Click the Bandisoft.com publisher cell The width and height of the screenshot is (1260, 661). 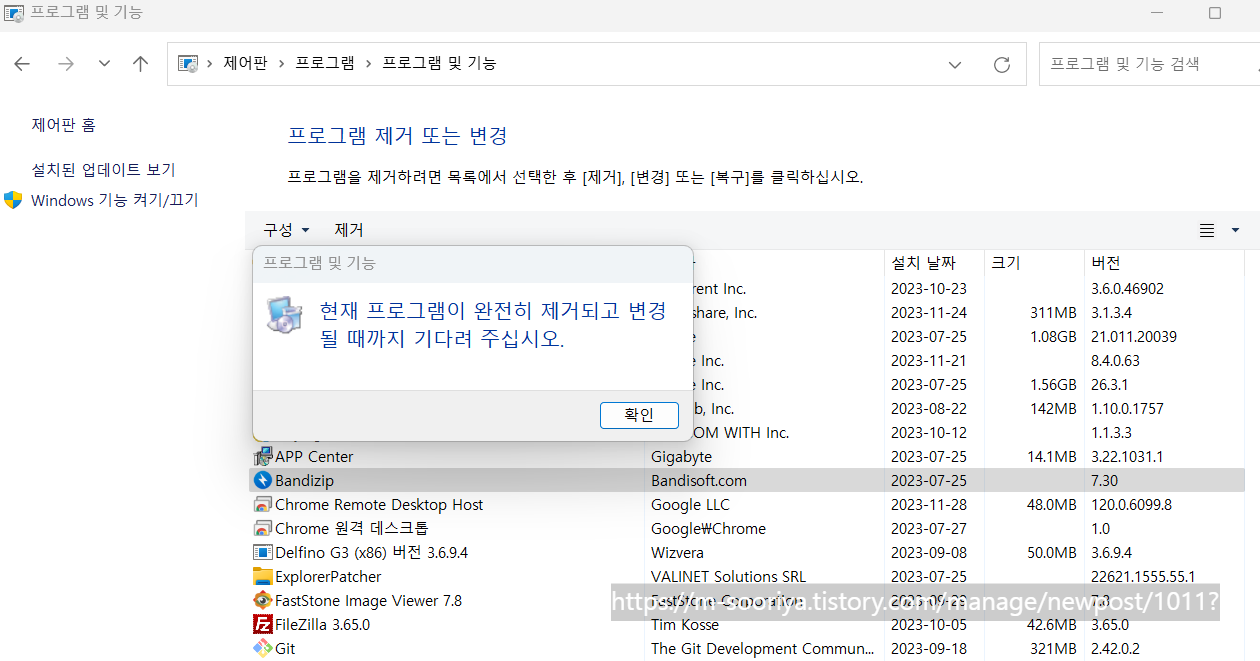(699, 481)
